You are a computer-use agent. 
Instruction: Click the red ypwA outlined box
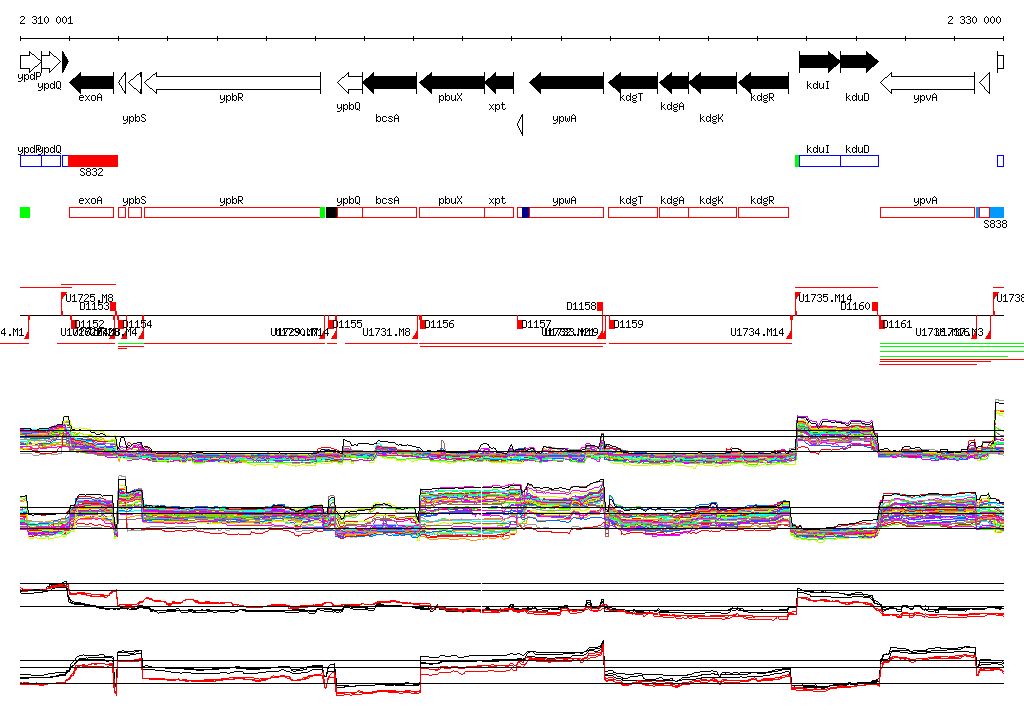(566, 212)
